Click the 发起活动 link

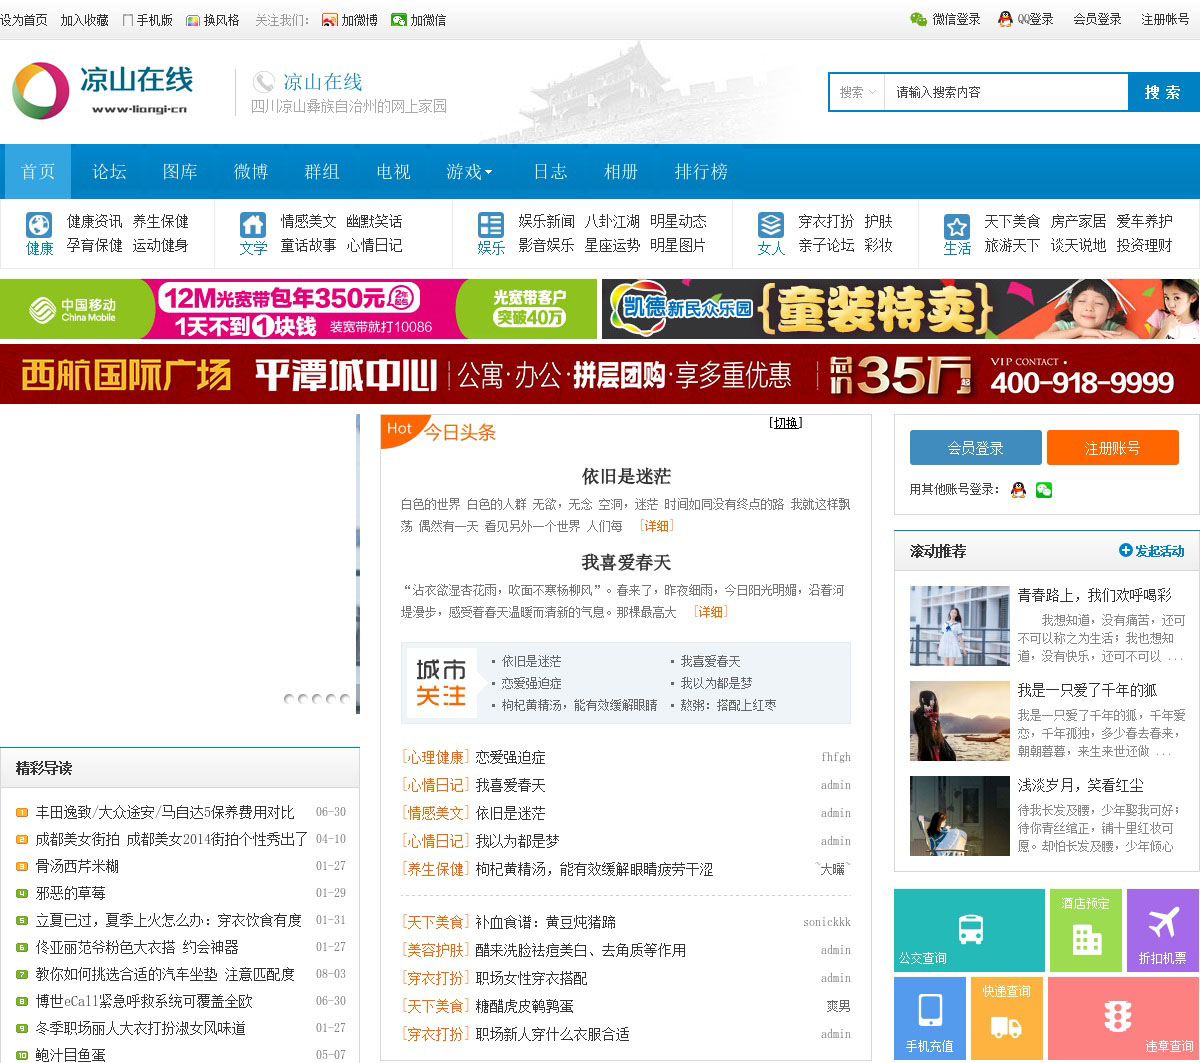(1151, 551)
